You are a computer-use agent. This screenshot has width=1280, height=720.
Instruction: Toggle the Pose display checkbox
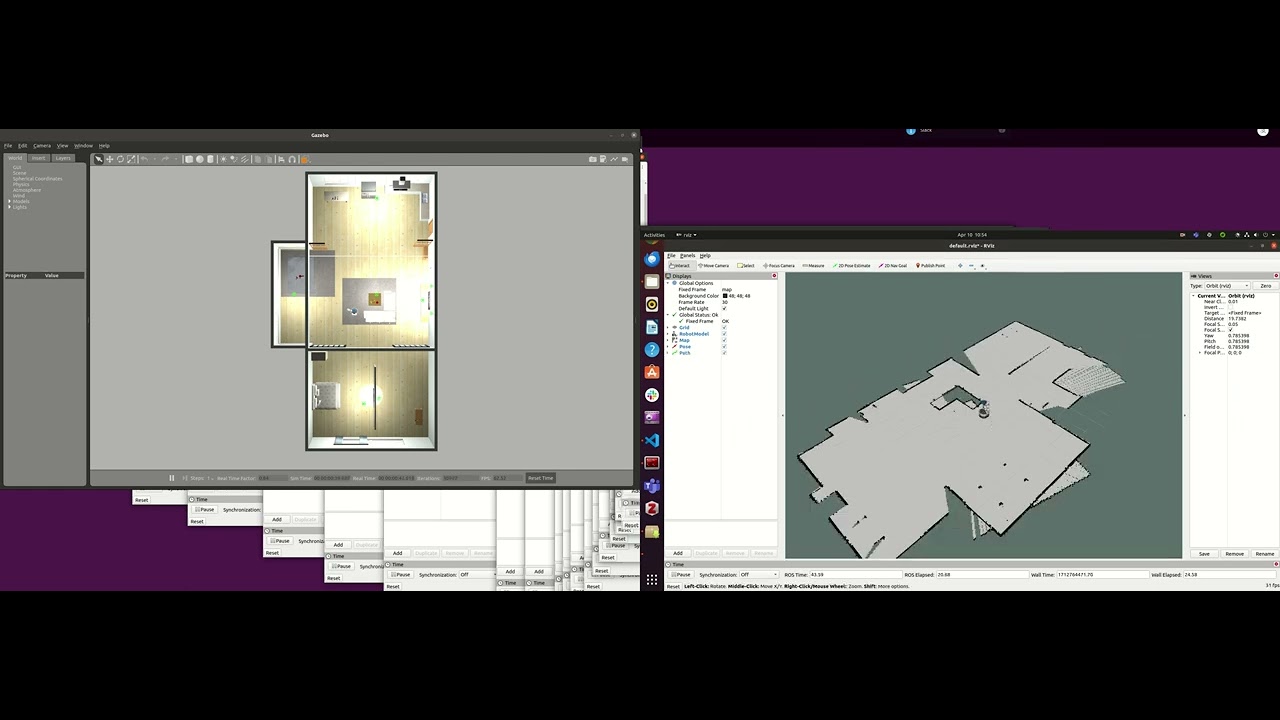724,346
